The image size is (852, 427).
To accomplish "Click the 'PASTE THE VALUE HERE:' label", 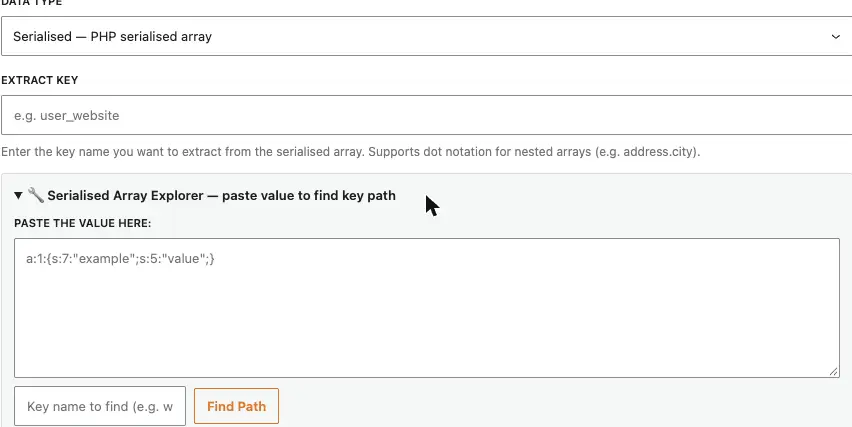I will [83, 223].
